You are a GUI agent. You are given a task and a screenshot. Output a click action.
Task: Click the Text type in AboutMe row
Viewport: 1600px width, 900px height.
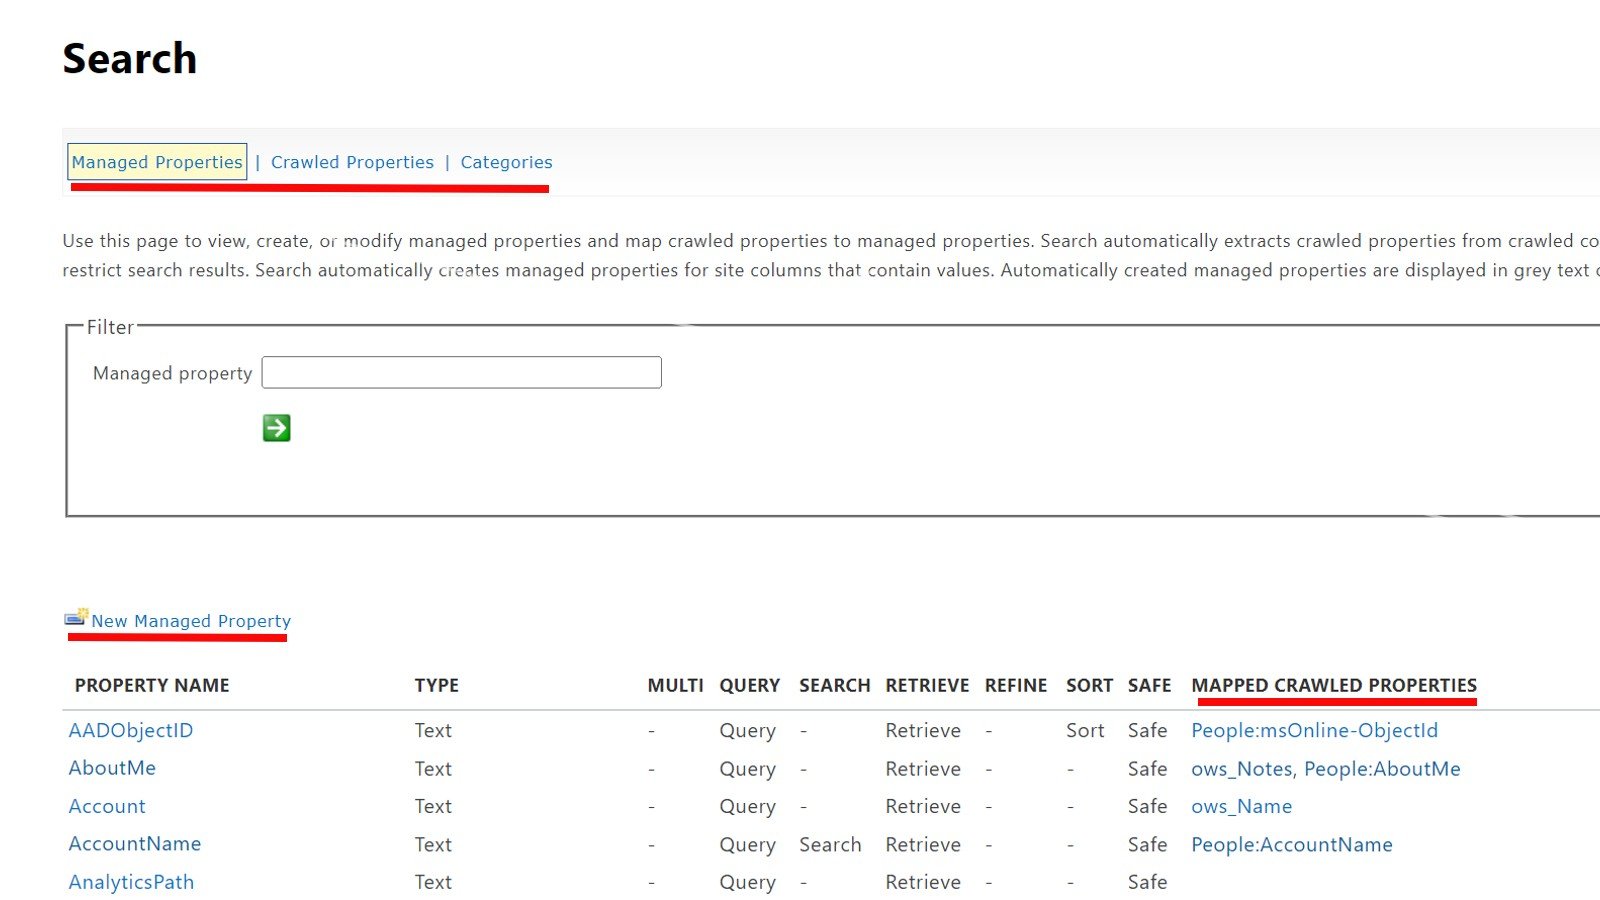[433, 769]
